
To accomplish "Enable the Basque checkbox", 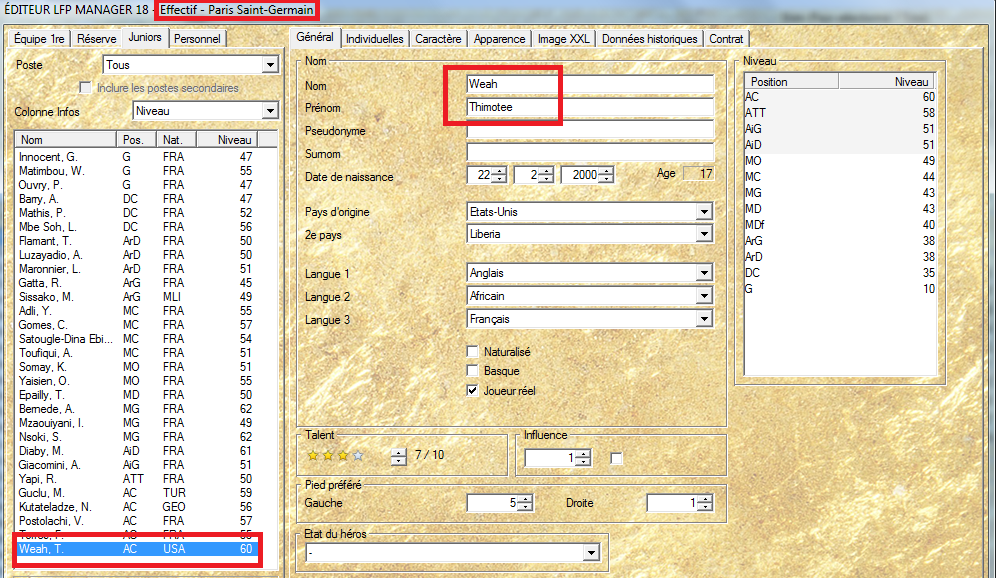I will tap(472, 370).
